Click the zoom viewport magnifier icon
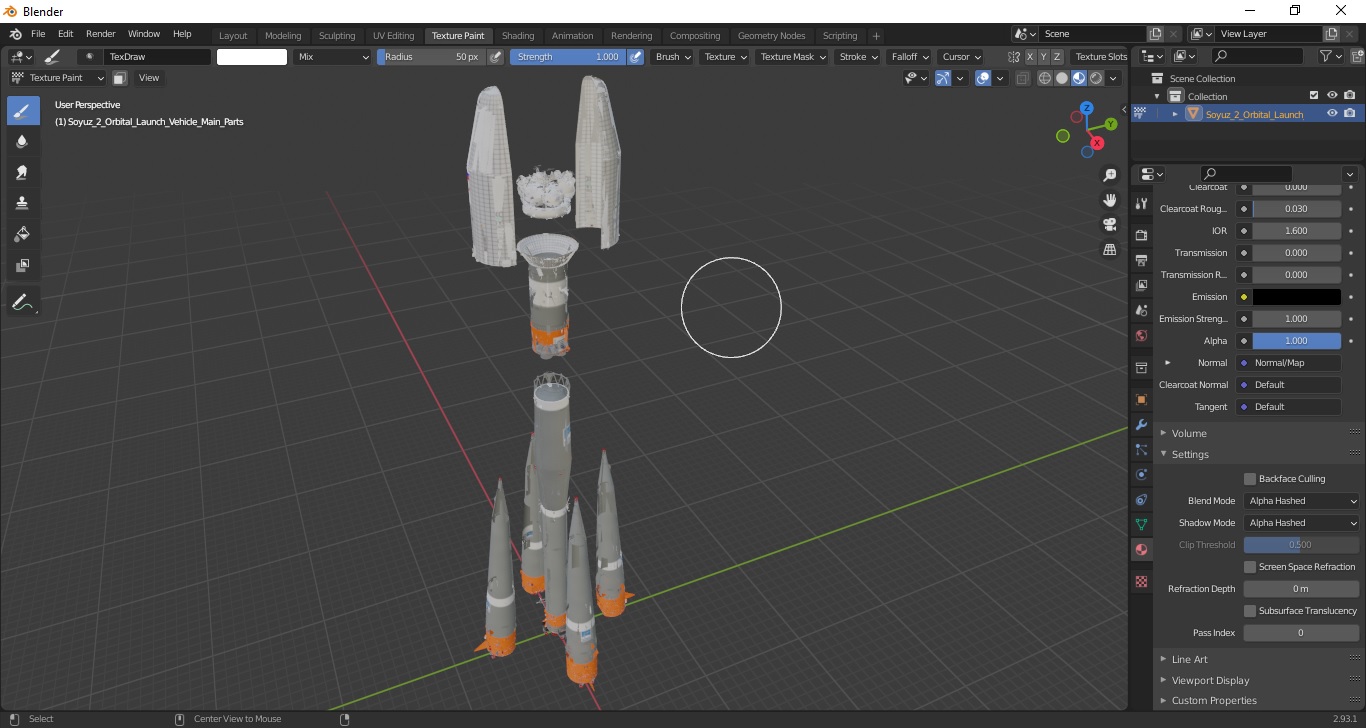The height and width of the screenshot is (728, 1366). click(x=1109, y=175)
